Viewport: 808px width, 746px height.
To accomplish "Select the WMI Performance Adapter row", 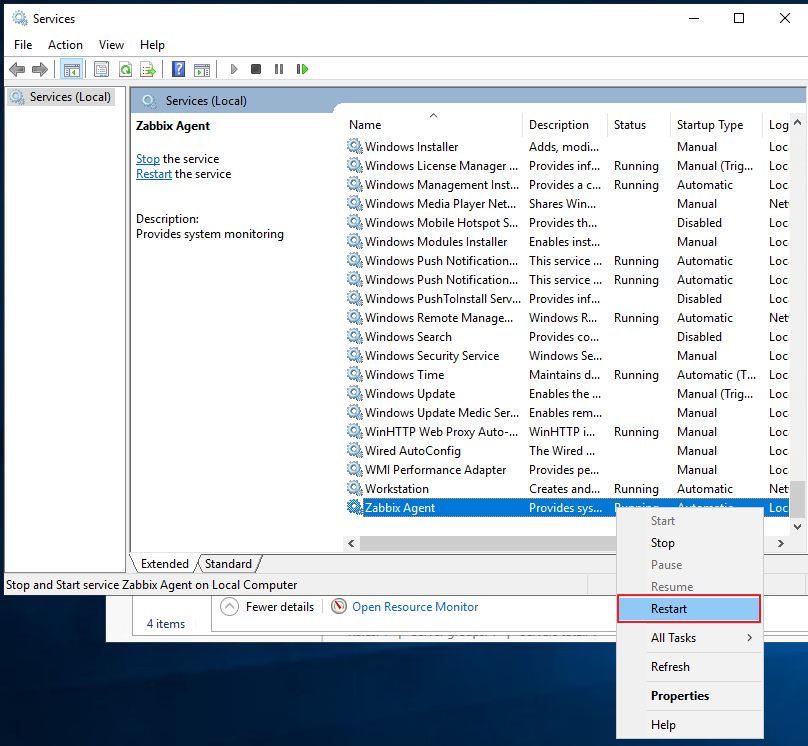I will [x=567, y=469].
